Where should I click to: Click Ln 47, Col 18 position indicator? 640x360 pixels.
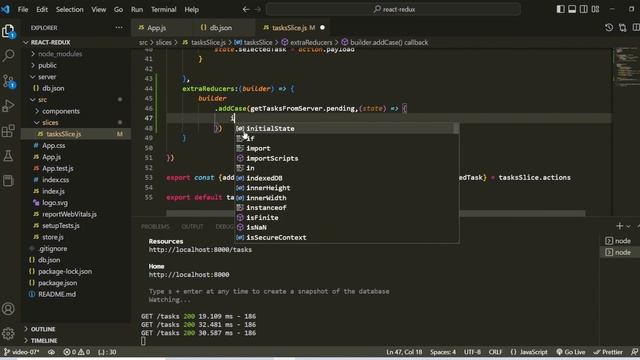[x=404, y=352]
